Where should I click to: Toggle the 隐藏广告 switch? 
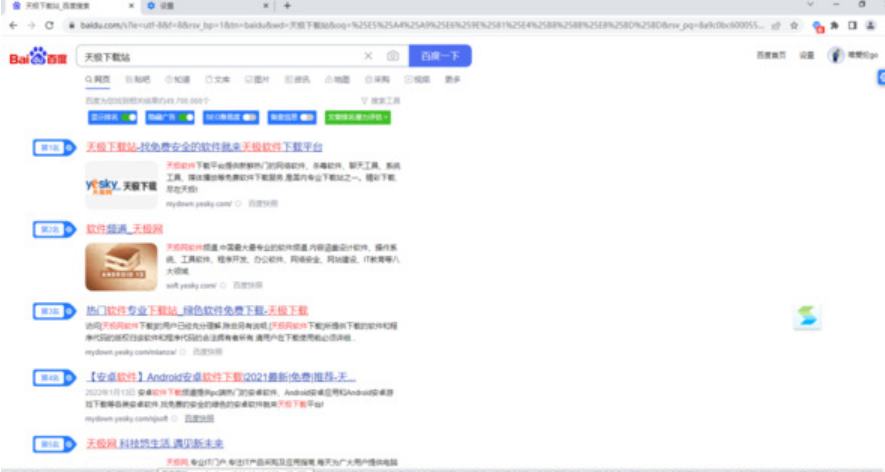186,117
